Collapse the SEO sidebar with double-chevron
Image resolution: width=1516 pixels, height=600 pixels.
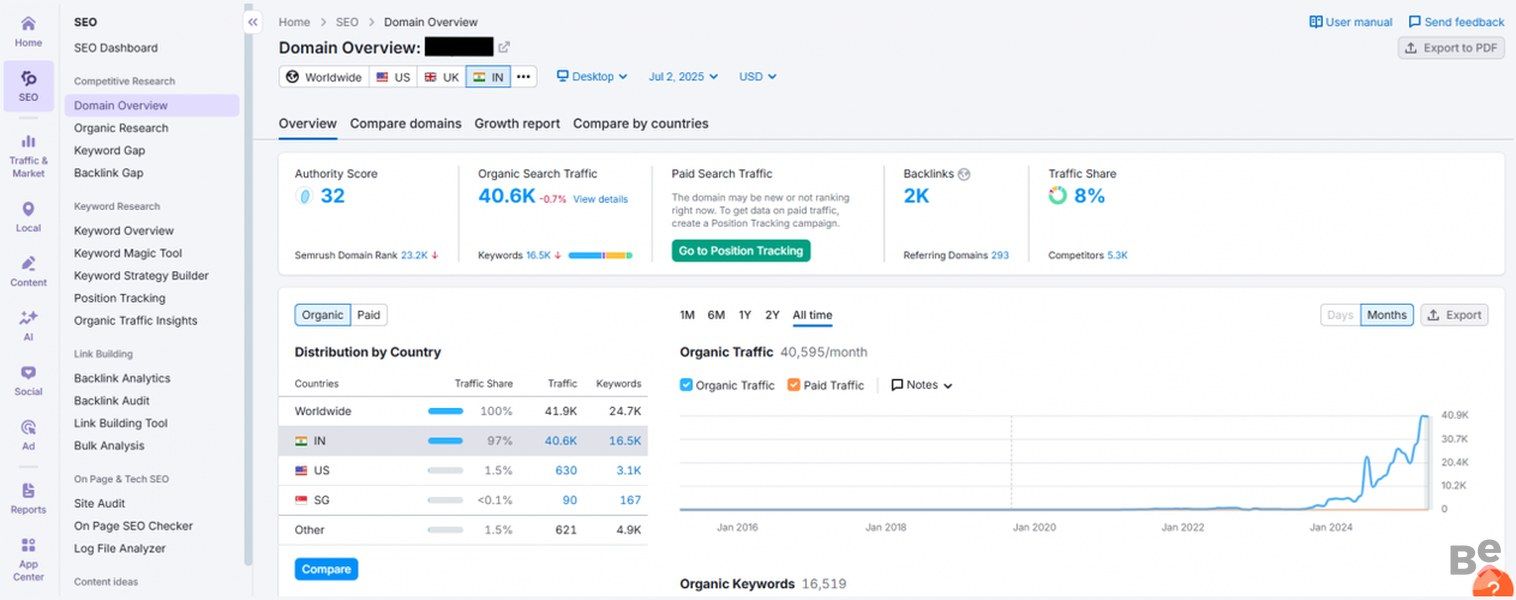(x=253, y=22)
